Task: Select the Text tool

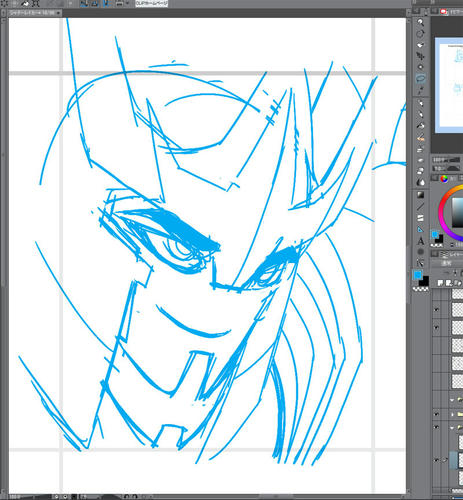Action: (420, 240)
